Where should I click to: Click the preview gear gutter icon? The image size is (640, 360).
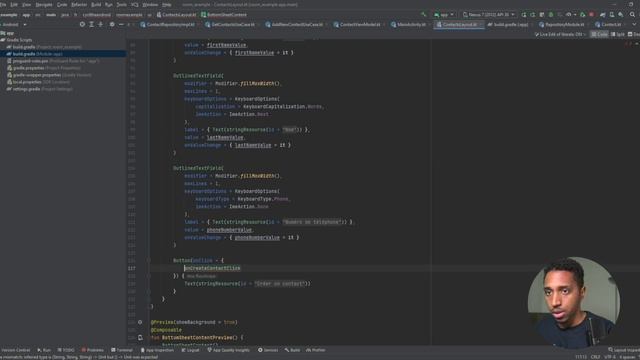click(x=140, y=322)
